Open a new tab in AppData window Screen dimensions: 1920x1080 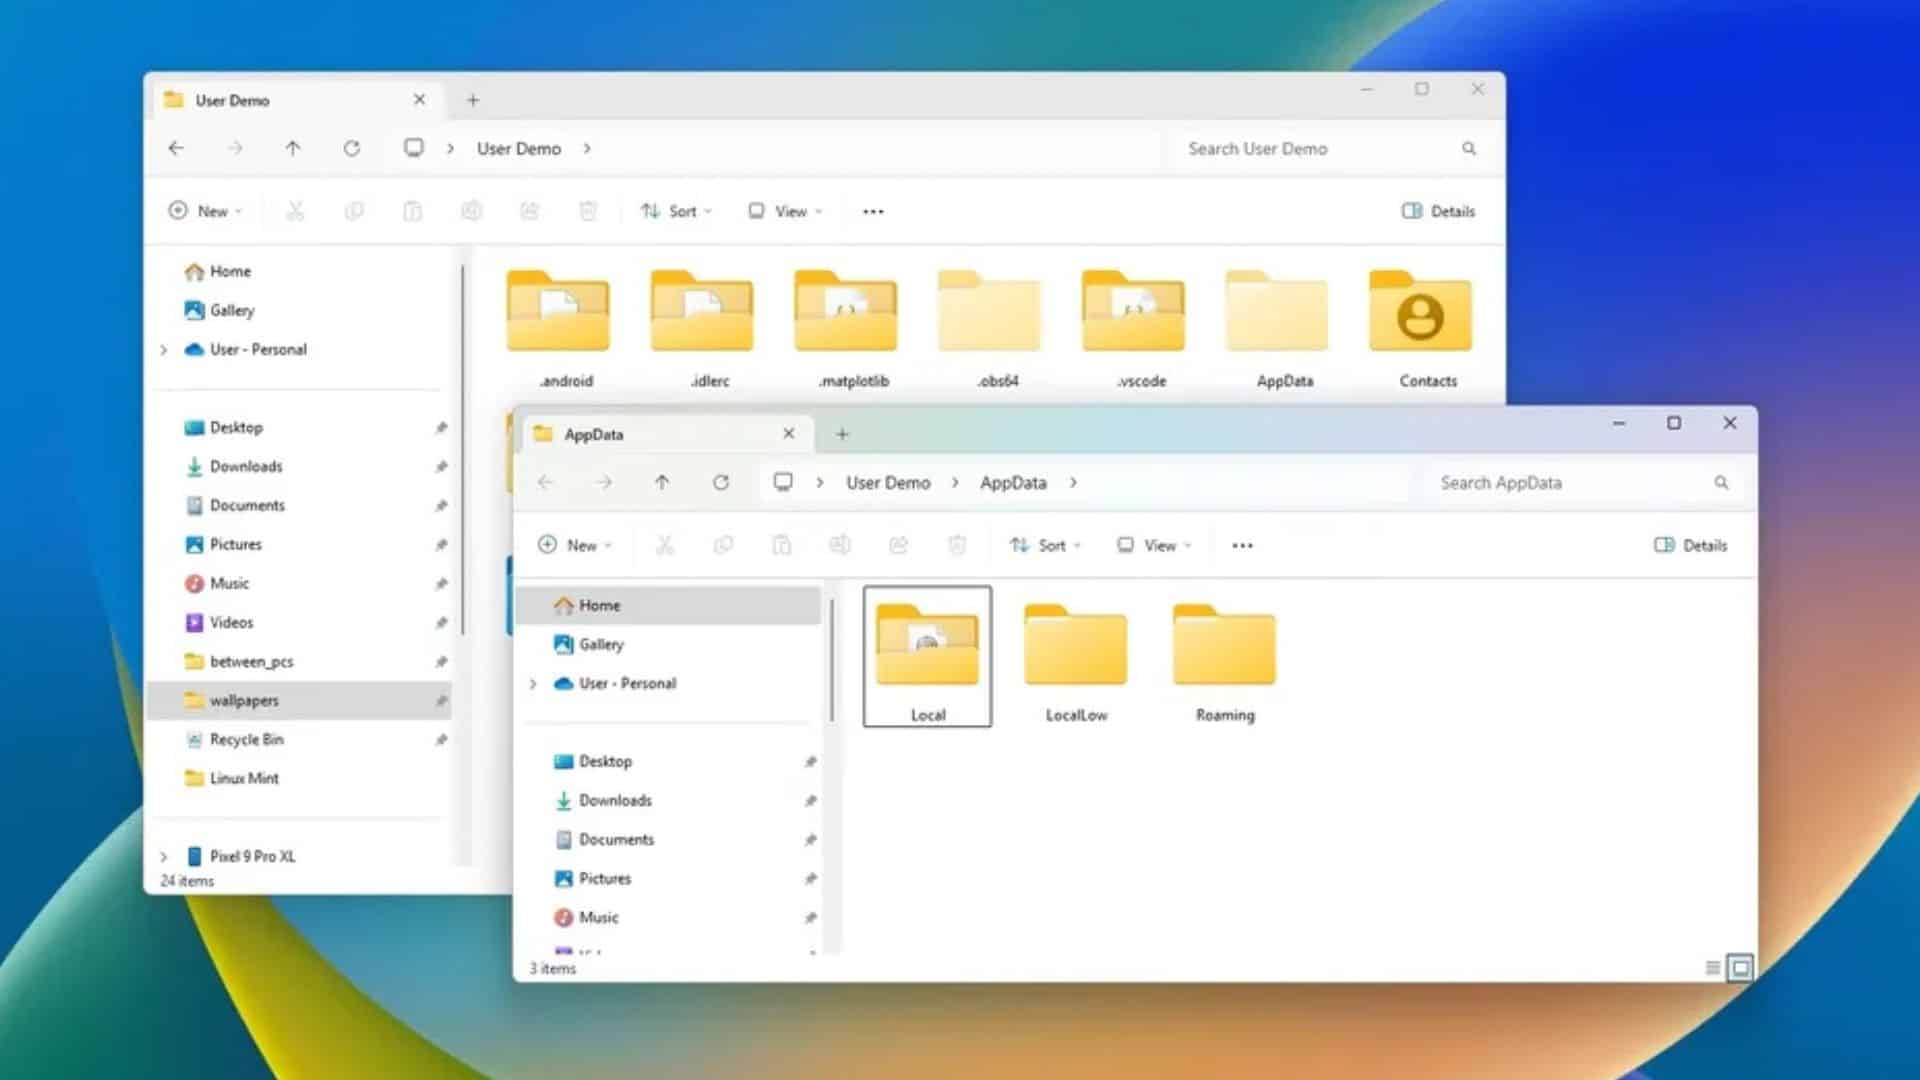[x=842, y=434]
